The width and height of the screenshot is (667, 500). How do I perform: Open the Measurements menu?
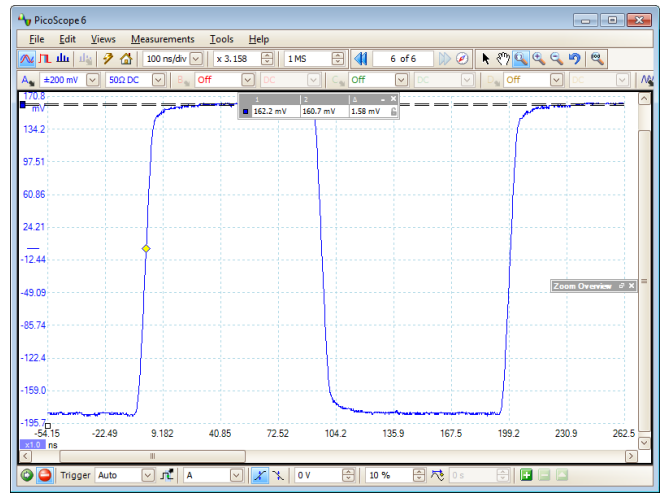tap(162, 39)
